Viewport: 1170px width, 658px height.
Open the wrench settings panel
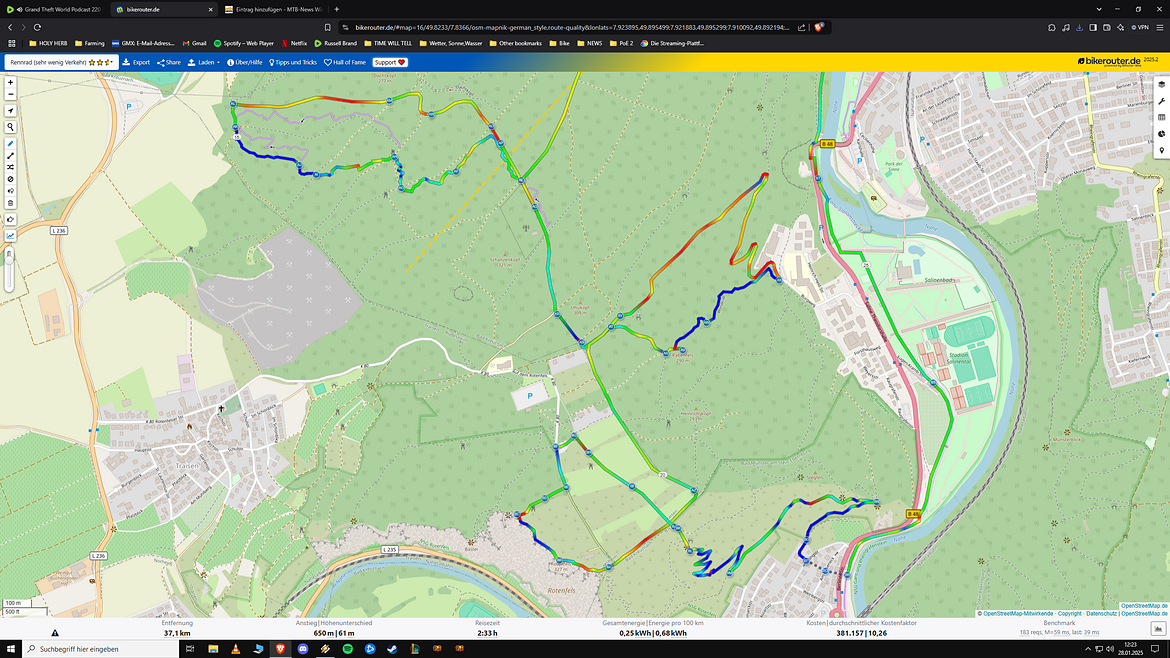(1161, 101)
